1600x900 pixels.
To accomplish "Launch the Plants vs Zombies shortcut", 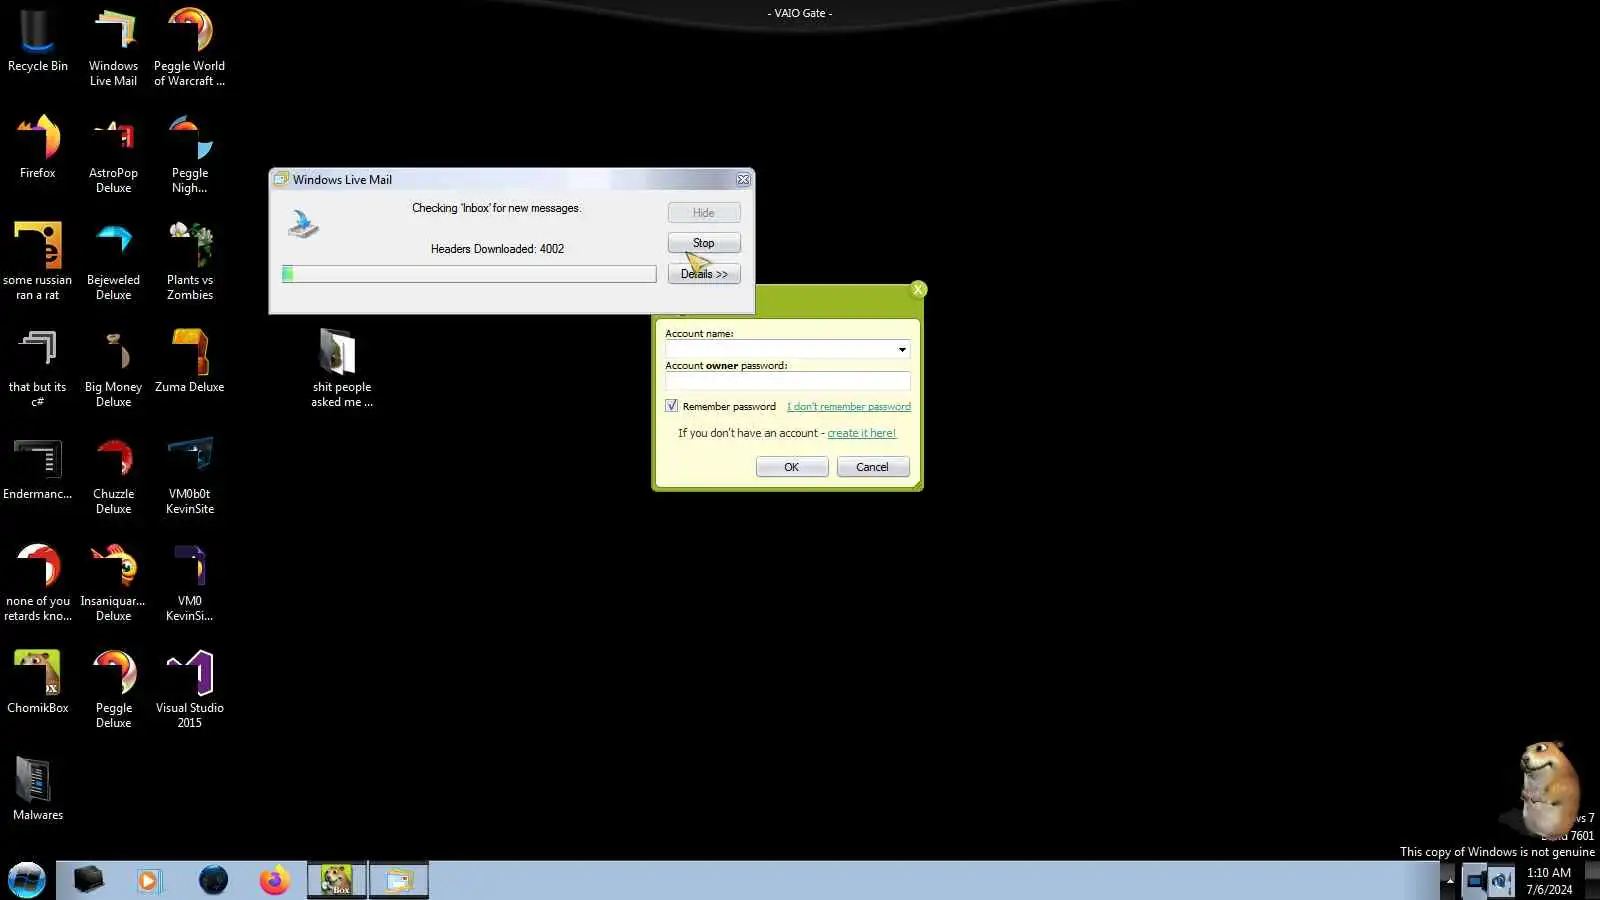I will pos(189,262).
